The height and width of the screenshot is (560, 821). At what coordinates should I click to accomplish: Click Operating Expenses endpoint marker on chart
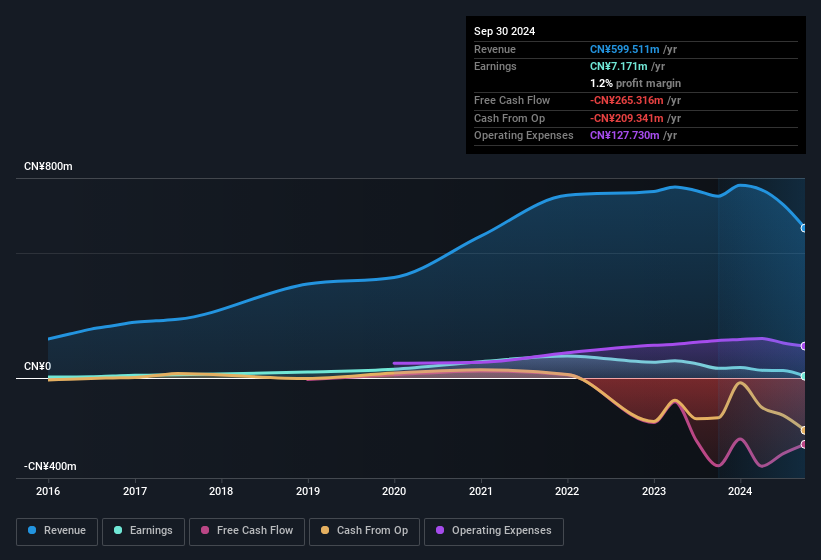(x=804, y=346)
